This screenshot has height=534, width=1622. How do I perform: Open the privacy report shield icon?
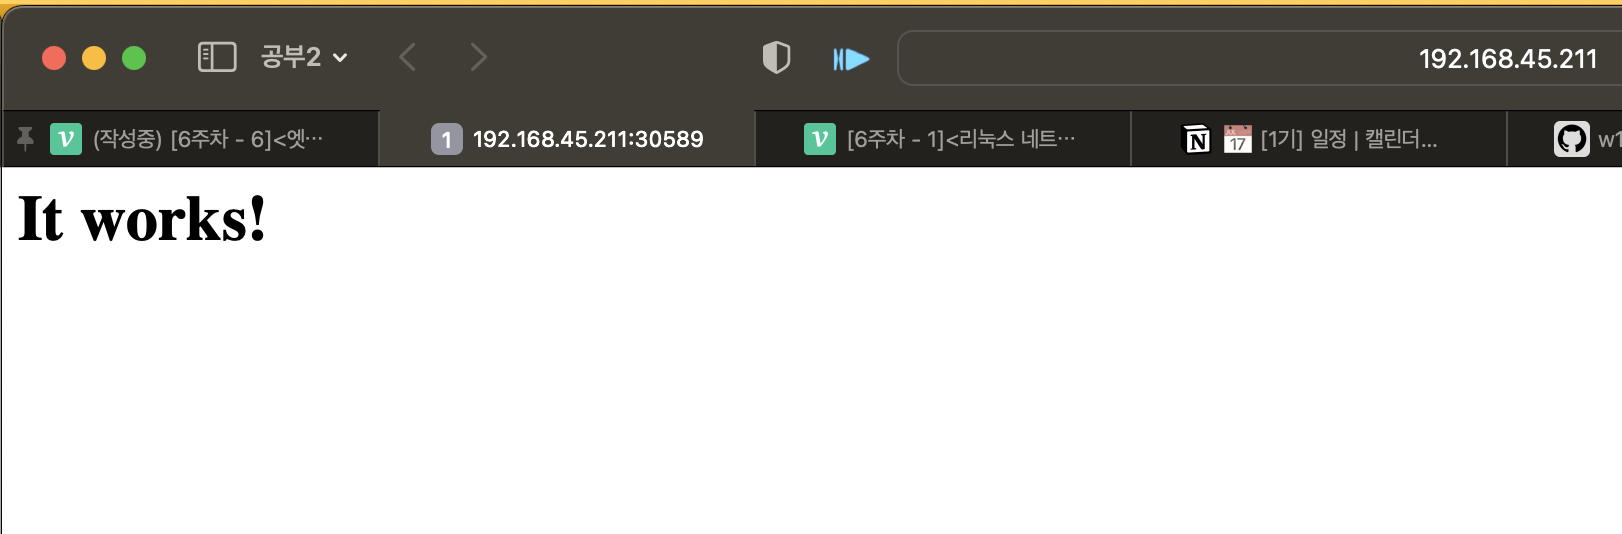776,57
